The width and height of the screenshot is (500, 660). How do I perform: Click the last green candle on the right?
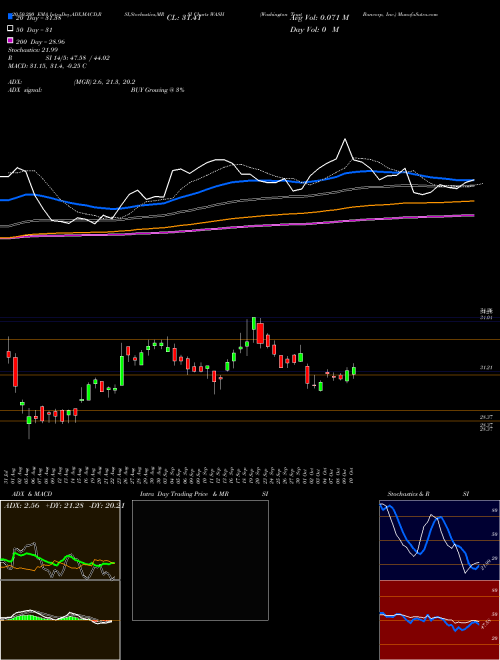click(x=354, y=371)
